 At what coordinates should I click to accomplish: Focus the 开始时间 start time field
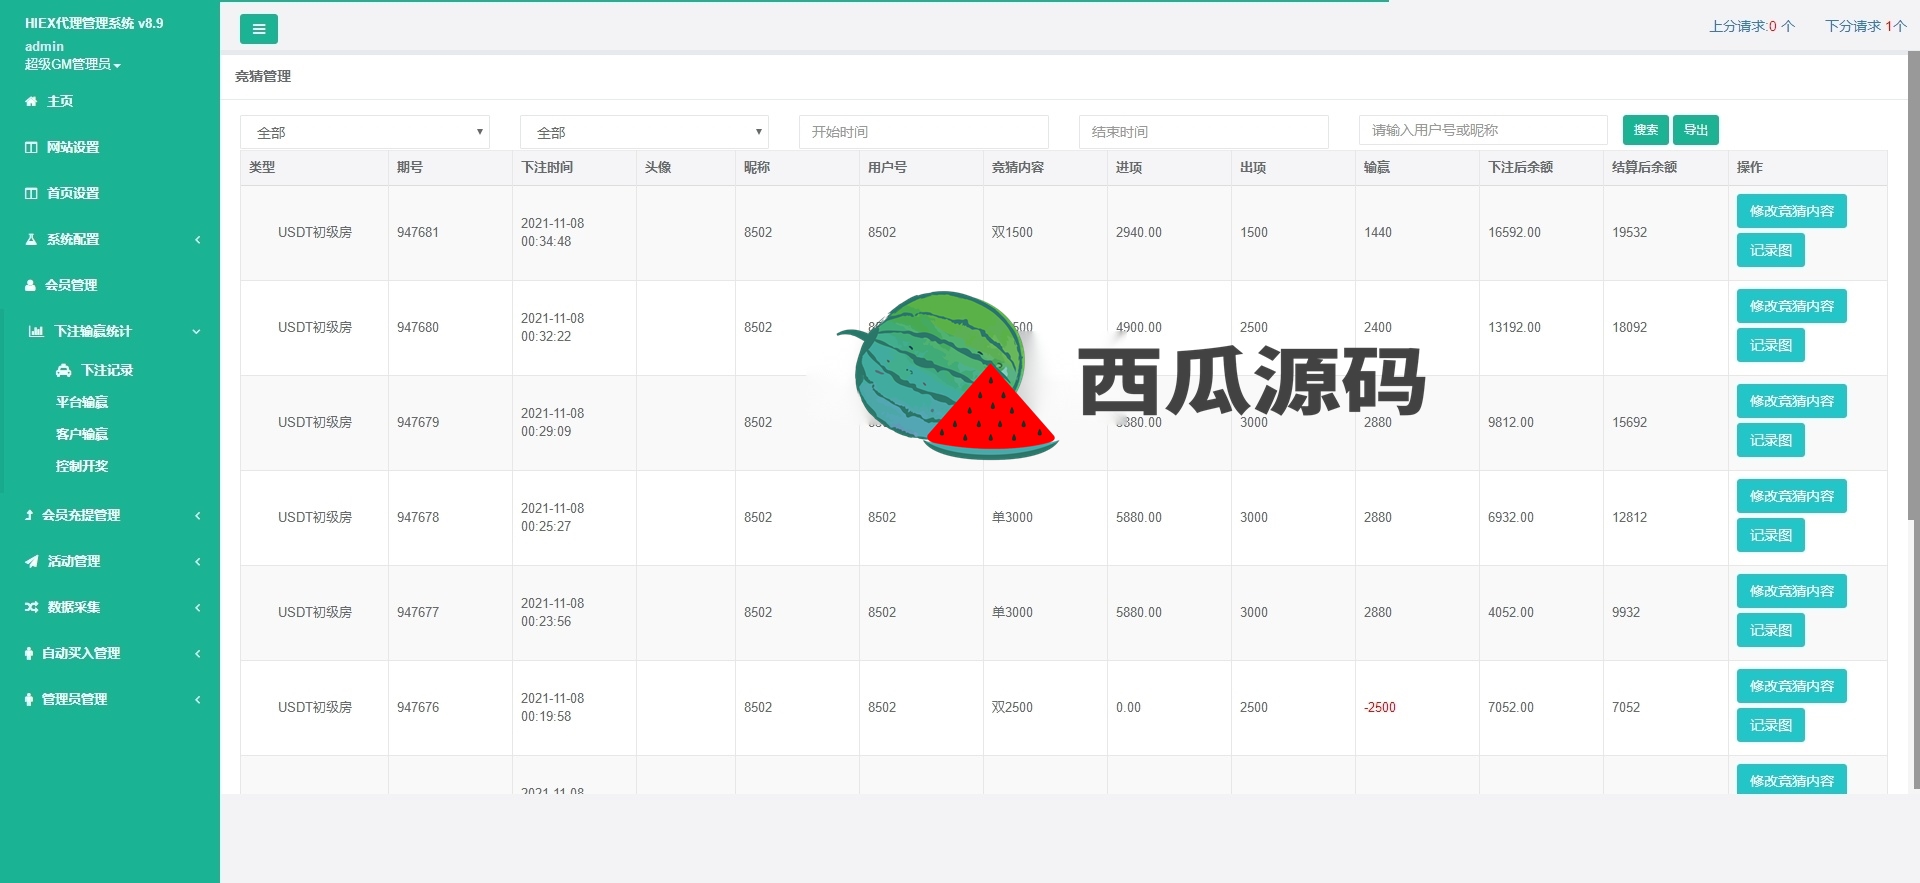click(924, 132)
